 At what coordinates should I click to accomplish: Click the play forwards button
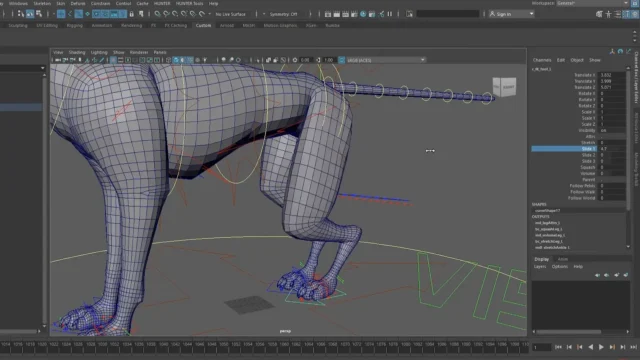(601, 347)
